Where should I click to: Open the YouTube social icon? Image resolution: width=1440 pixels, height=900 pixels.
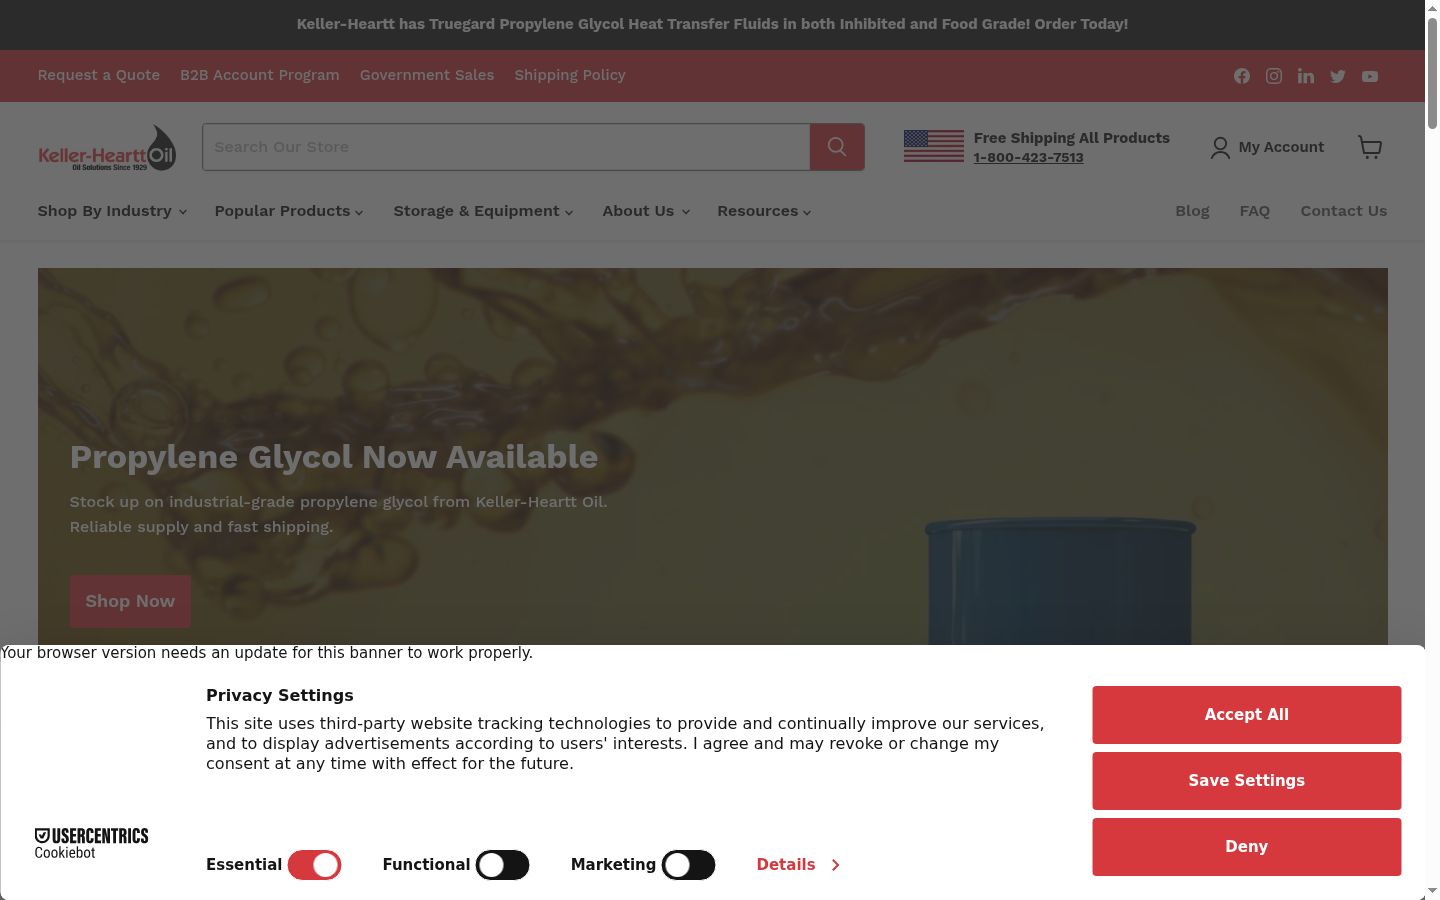[1370, 76]
